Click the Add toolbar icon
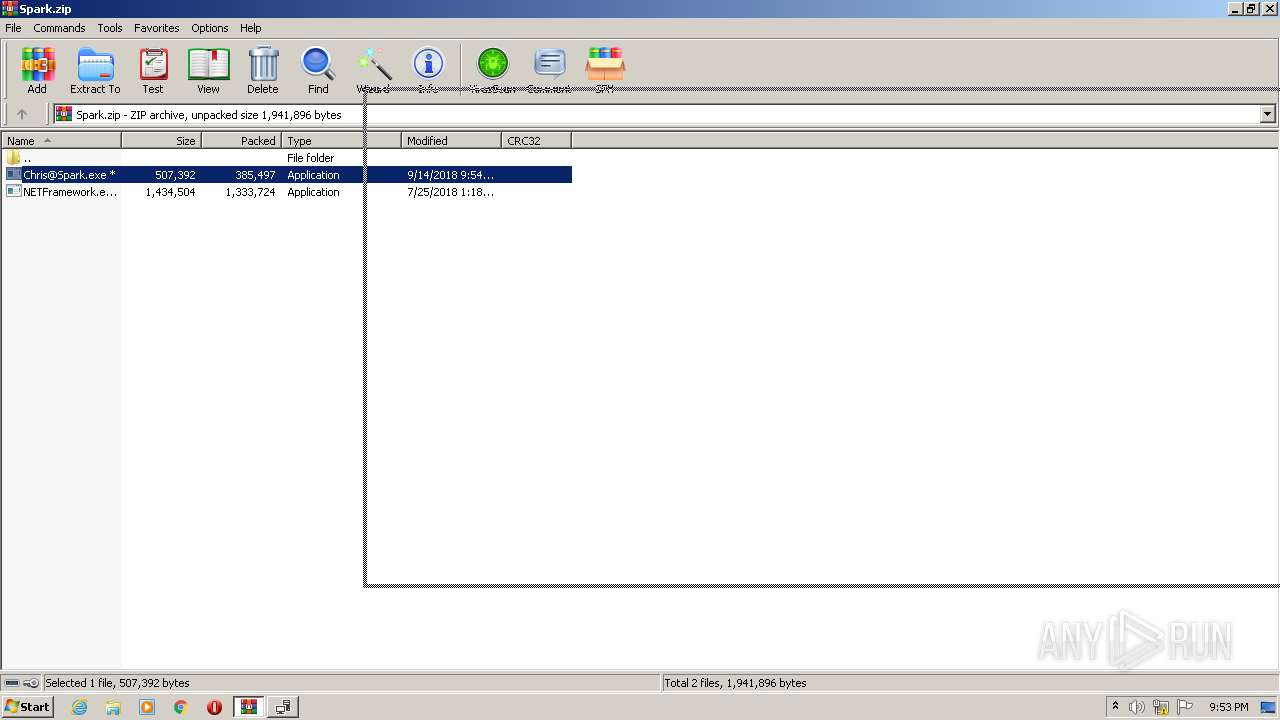The height and width of the screenshot is (720, 1280). click(37, 65)
